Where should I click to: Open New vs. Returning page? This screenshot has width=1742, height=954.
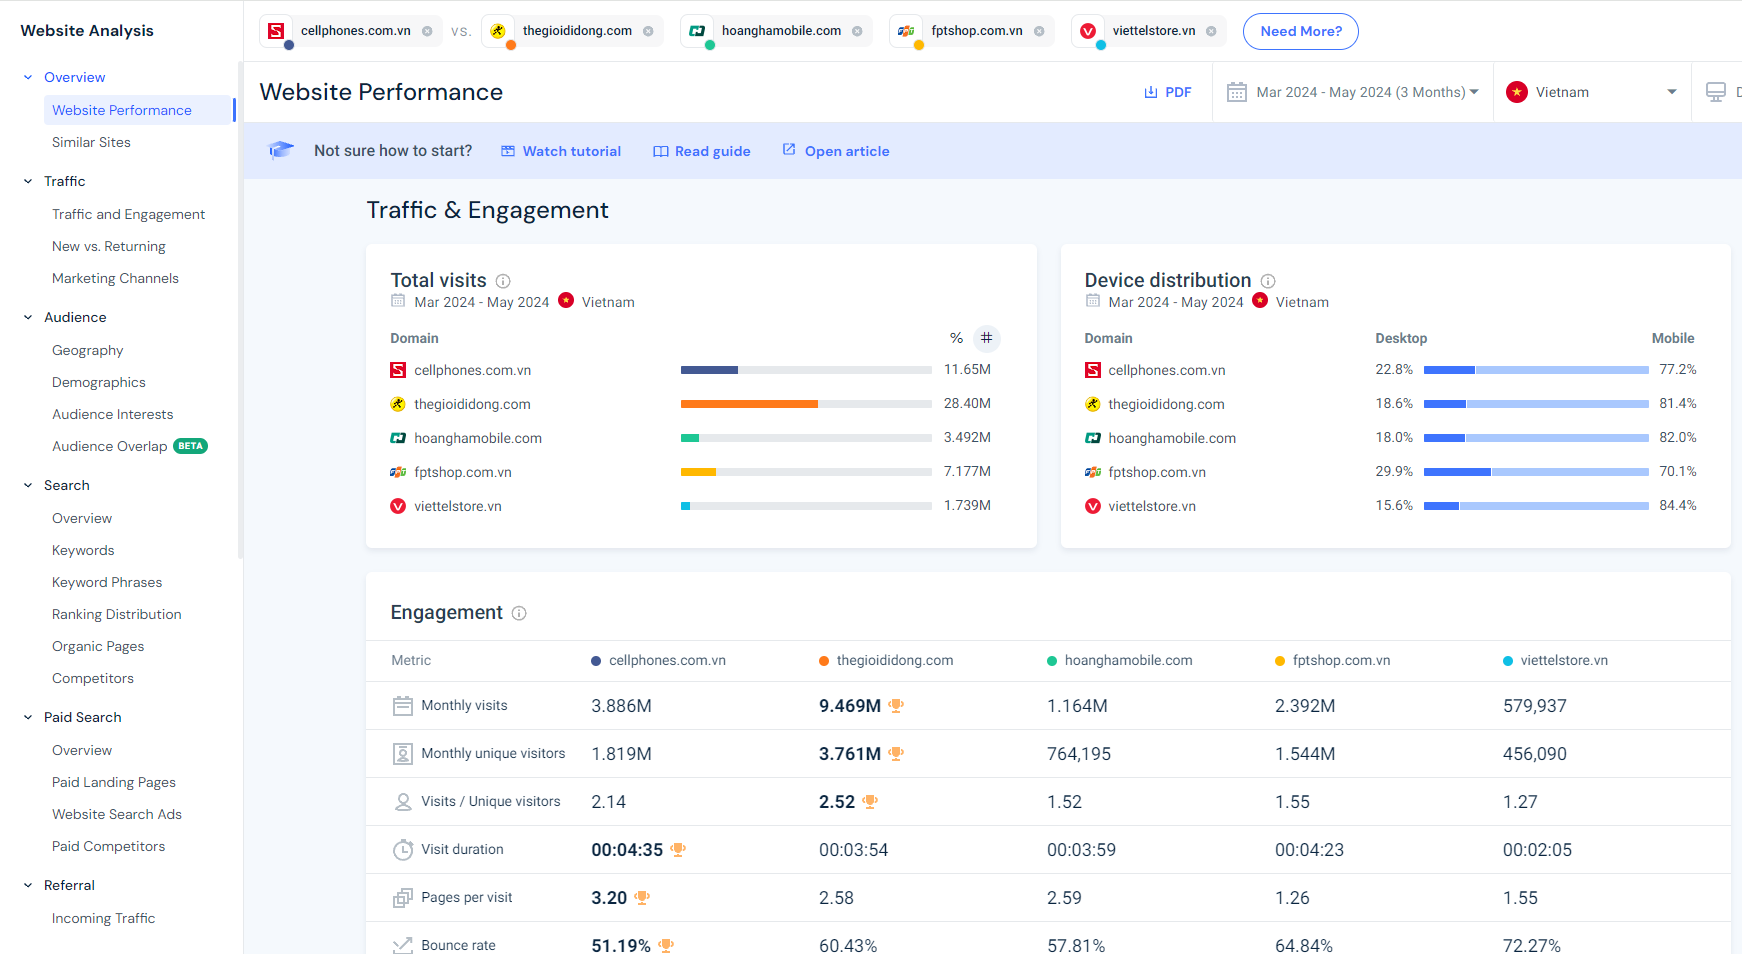tap(109, 246)
